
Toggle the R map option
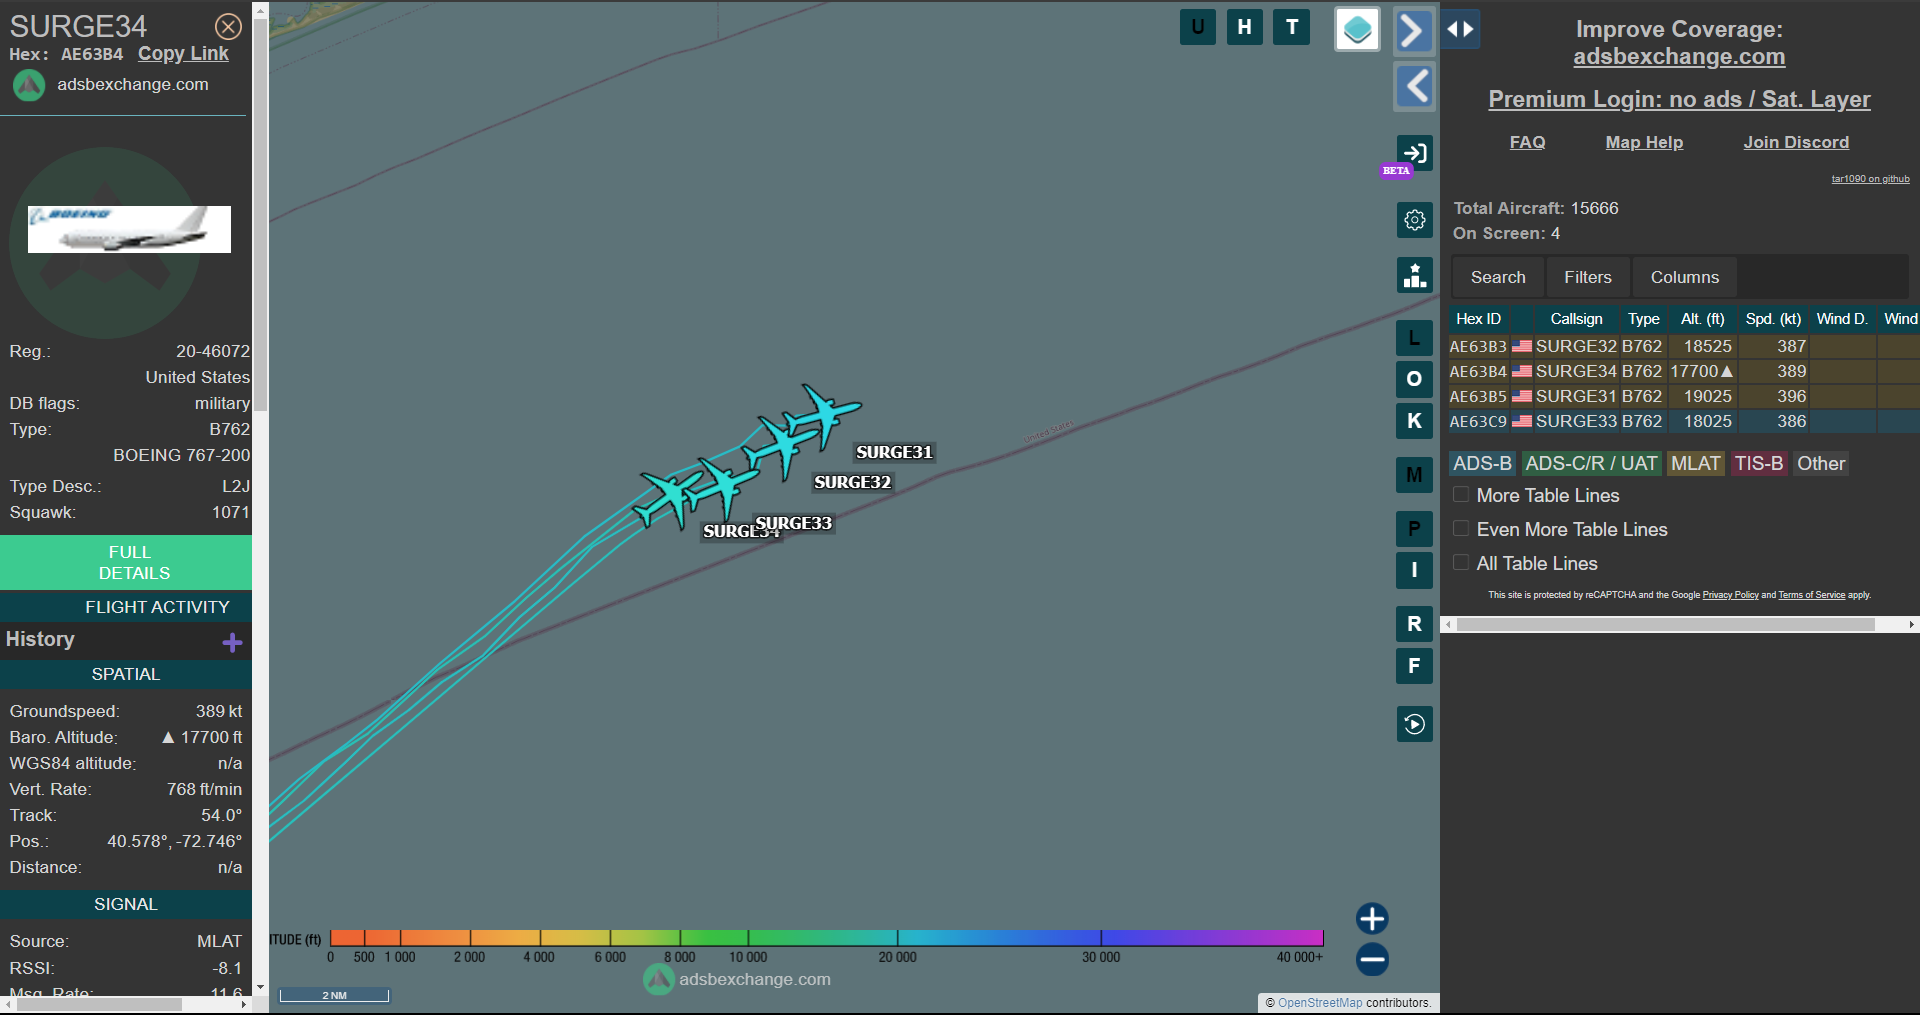click(x=1414, y=624)
